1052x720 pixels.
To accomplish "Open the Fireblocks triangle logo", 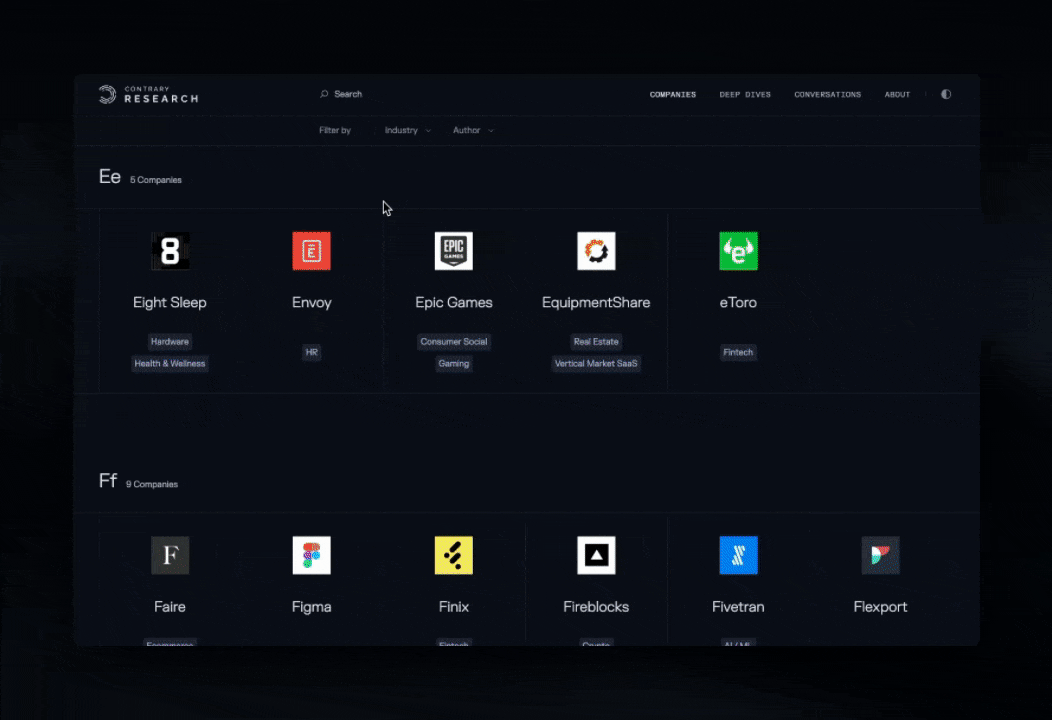I will pos(596,555).
